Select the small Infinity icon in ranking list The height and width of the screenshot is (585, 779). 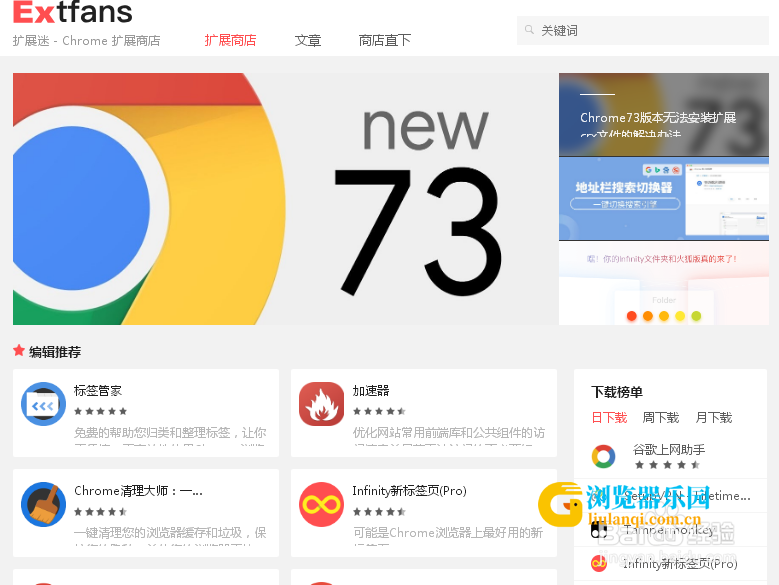(x=599, y=564)
